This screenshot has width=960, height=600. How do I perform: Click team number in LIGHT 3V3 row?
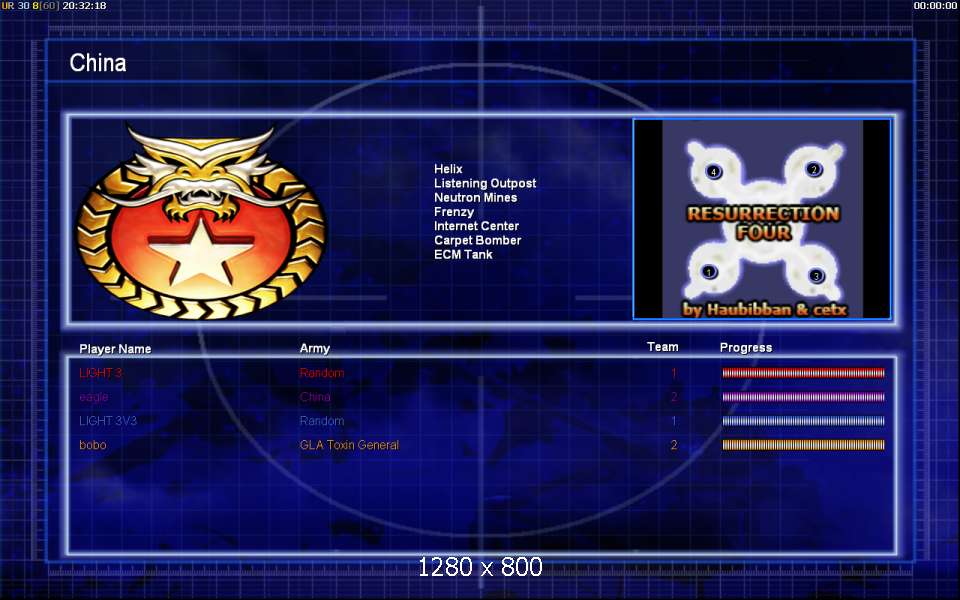[x=673, y=421]
